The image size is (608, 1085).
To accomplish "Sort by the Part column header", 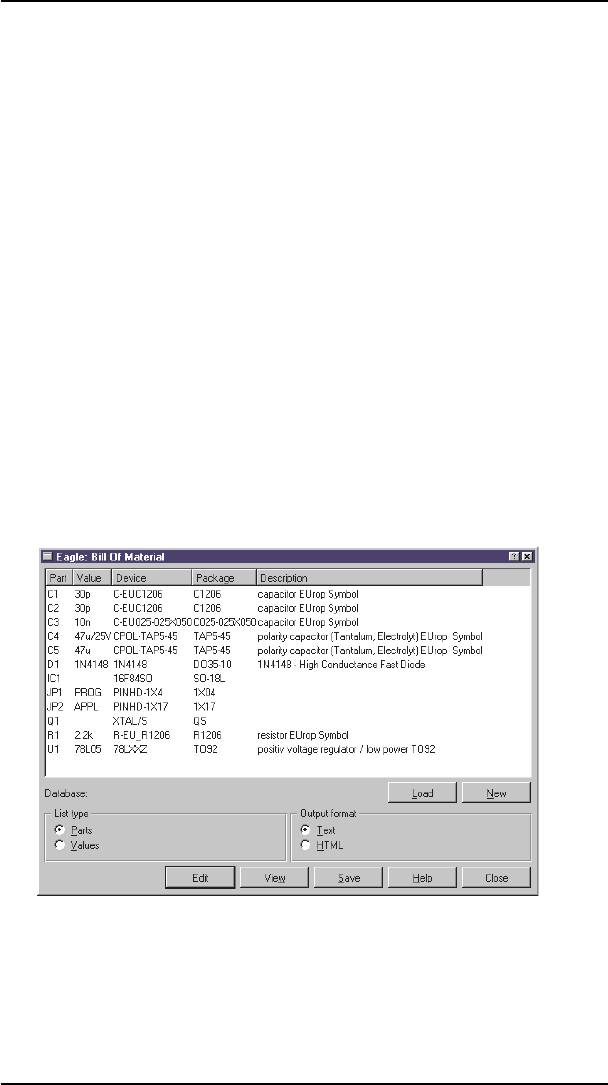I will click(58, 577).
